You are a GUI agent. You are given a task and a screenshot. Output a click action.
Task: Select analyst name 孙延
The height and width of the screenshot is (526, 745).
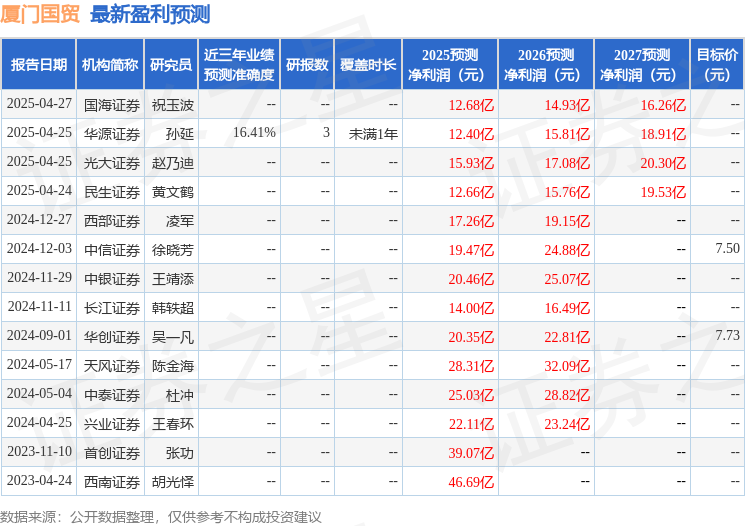(x=180, y=134)
